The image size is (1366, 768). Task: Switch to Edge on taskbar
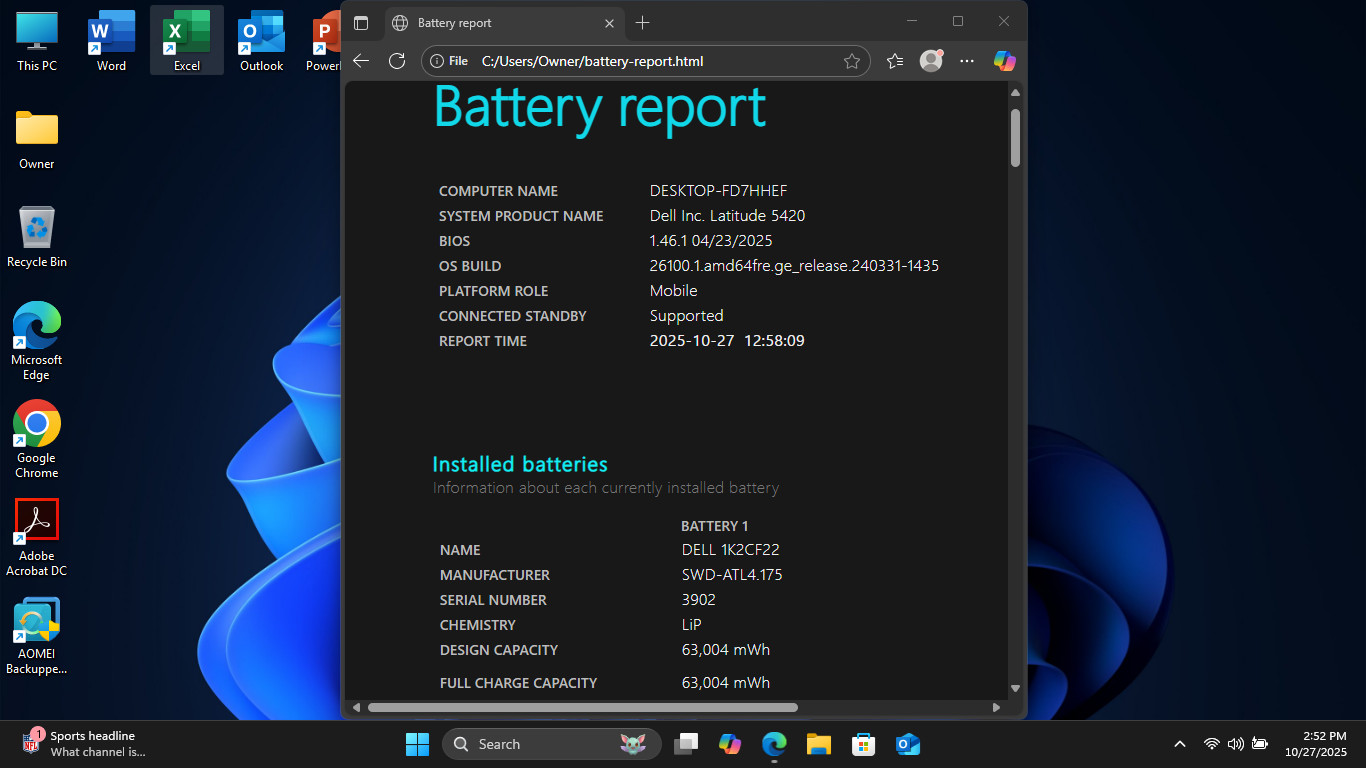[x=774, y=744]
